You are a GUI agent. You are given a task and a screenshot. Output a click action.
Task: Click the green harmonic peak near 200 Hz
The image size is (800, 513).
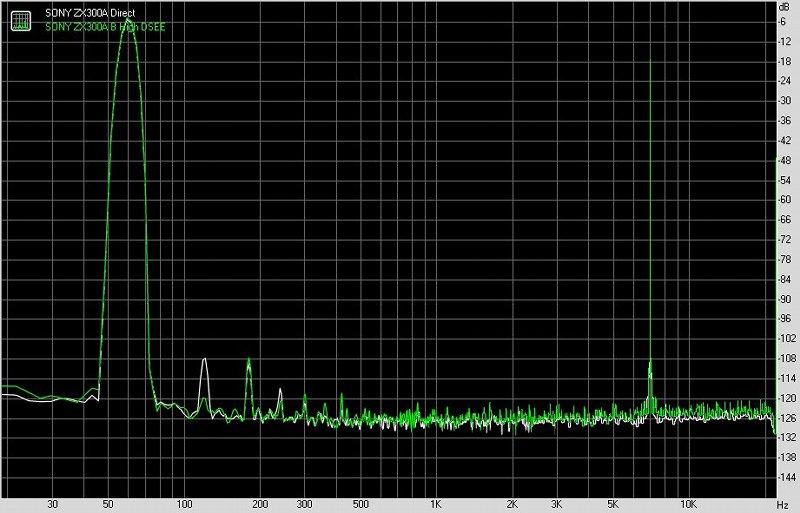[248, 360]
